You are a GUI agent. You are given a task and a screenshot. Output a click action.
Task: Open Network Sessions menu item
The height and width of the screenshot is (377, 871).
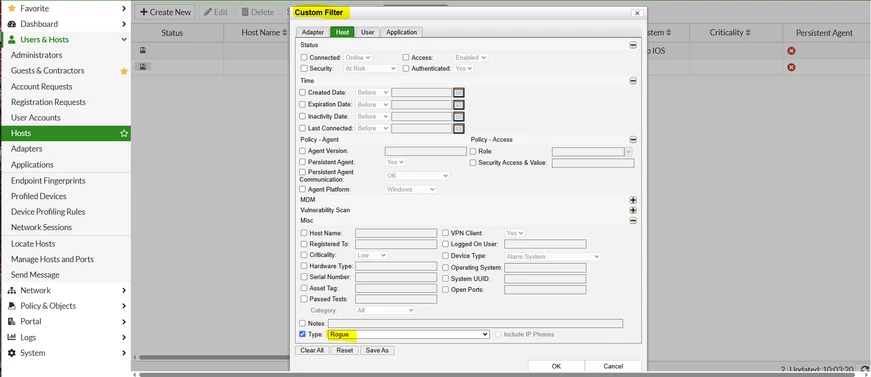coord(41,227)
